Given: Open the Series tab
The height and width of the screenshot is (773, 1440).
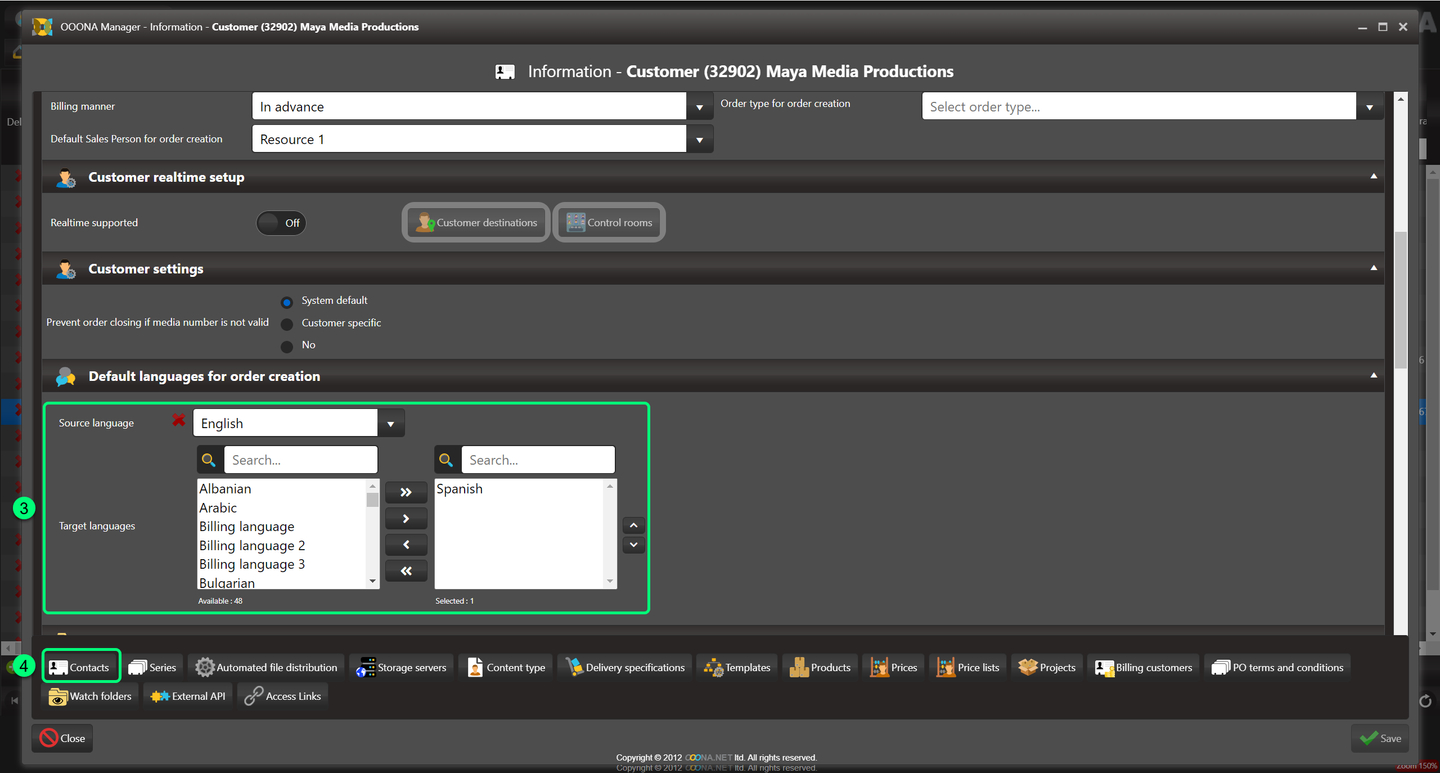Looking at the screenshot, I should 152,667.
